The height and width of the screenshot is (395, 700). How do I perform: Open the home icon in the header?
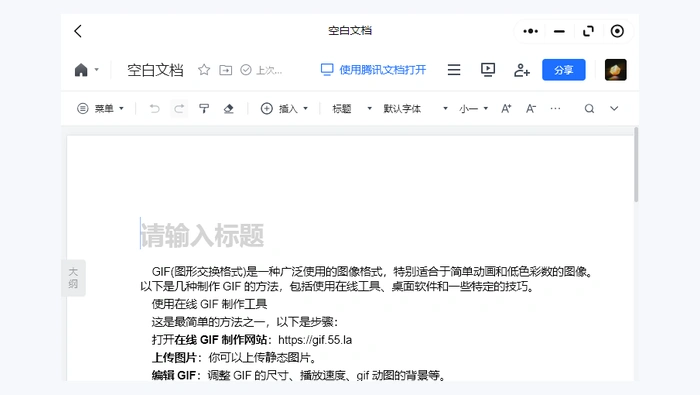coord(81,70)
